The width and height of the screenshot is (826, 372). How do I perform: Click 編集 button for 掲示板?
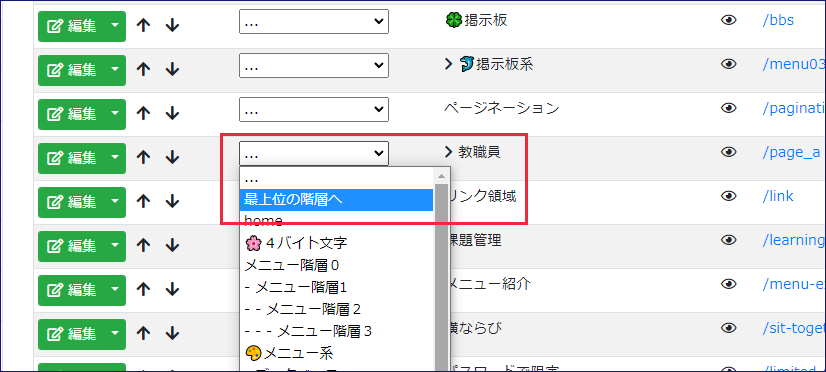(71, 26)
